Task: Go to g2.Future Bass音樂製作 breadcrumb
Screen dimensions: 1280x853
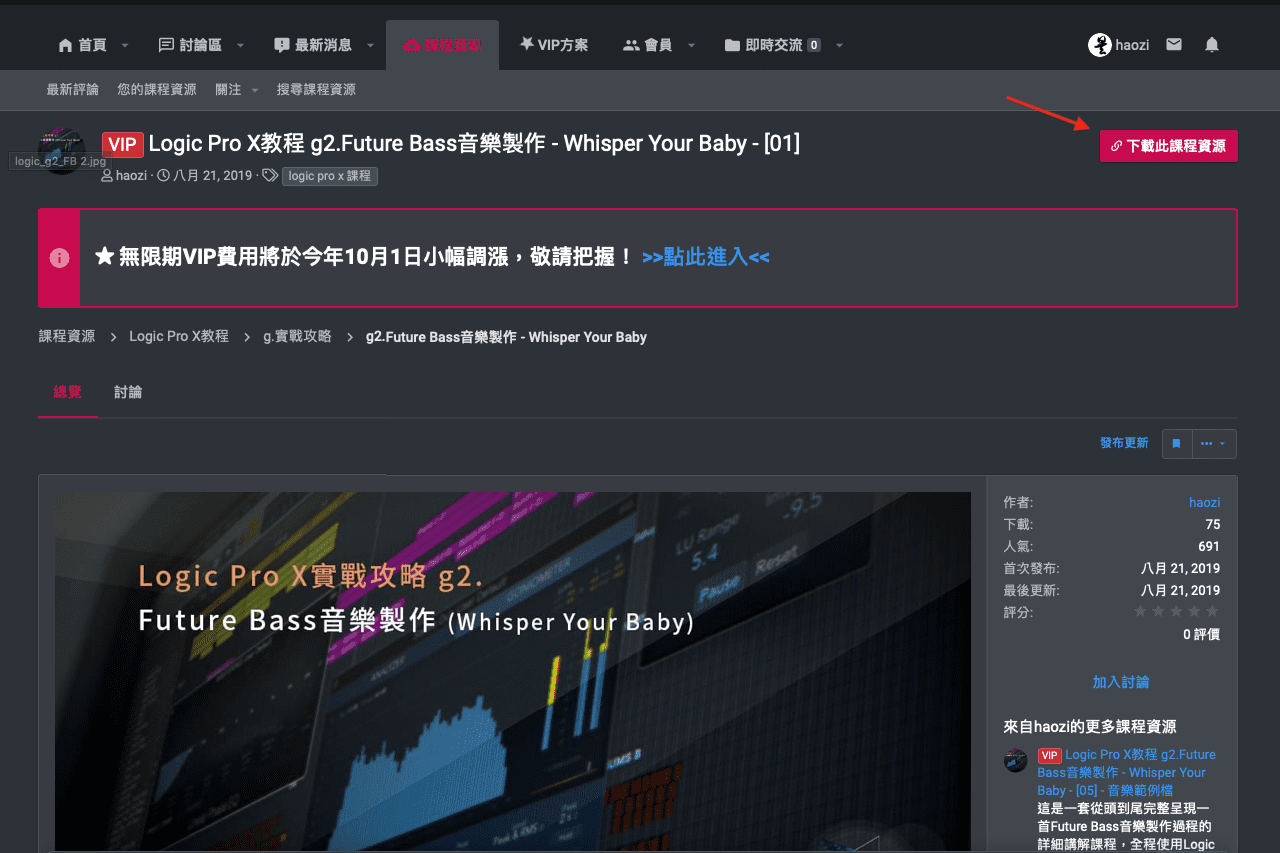Action: coord(506,337)
